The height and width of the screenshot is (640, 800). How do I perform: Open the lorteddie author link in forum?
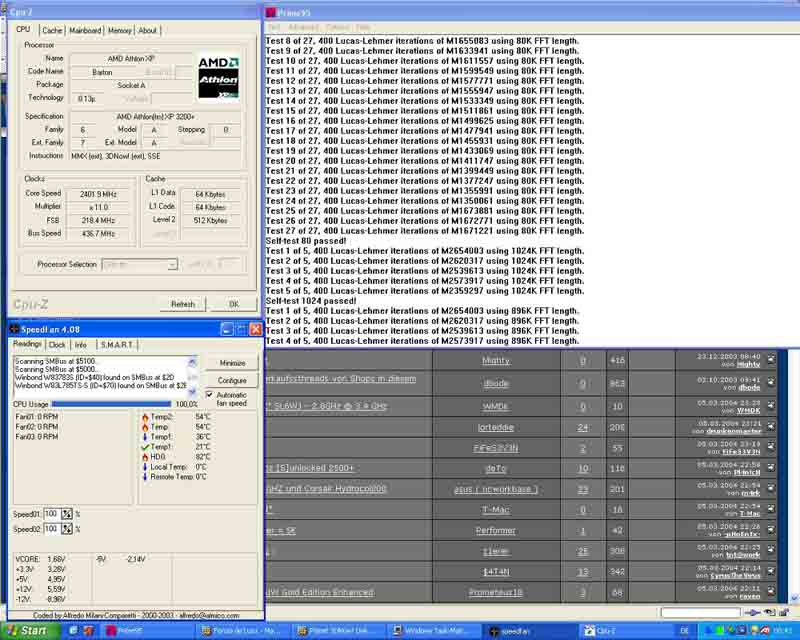[496, 427]
